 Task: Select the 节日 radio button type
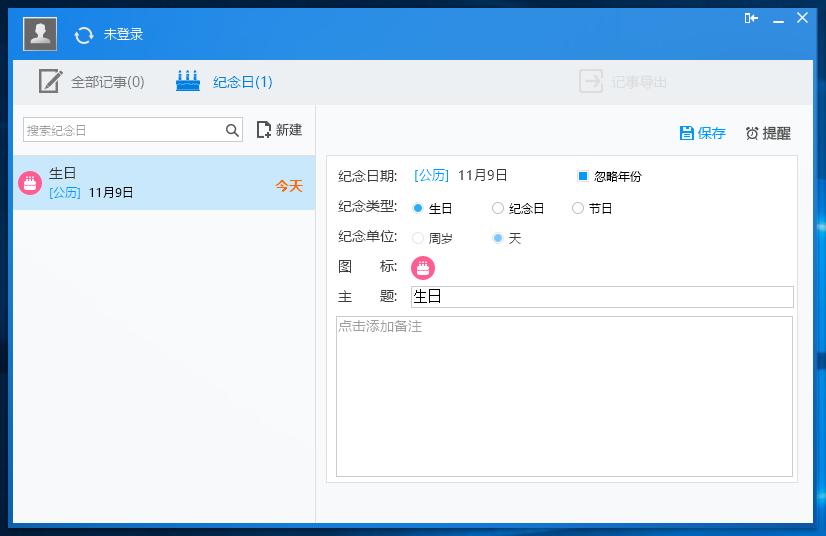pos(578,208)
